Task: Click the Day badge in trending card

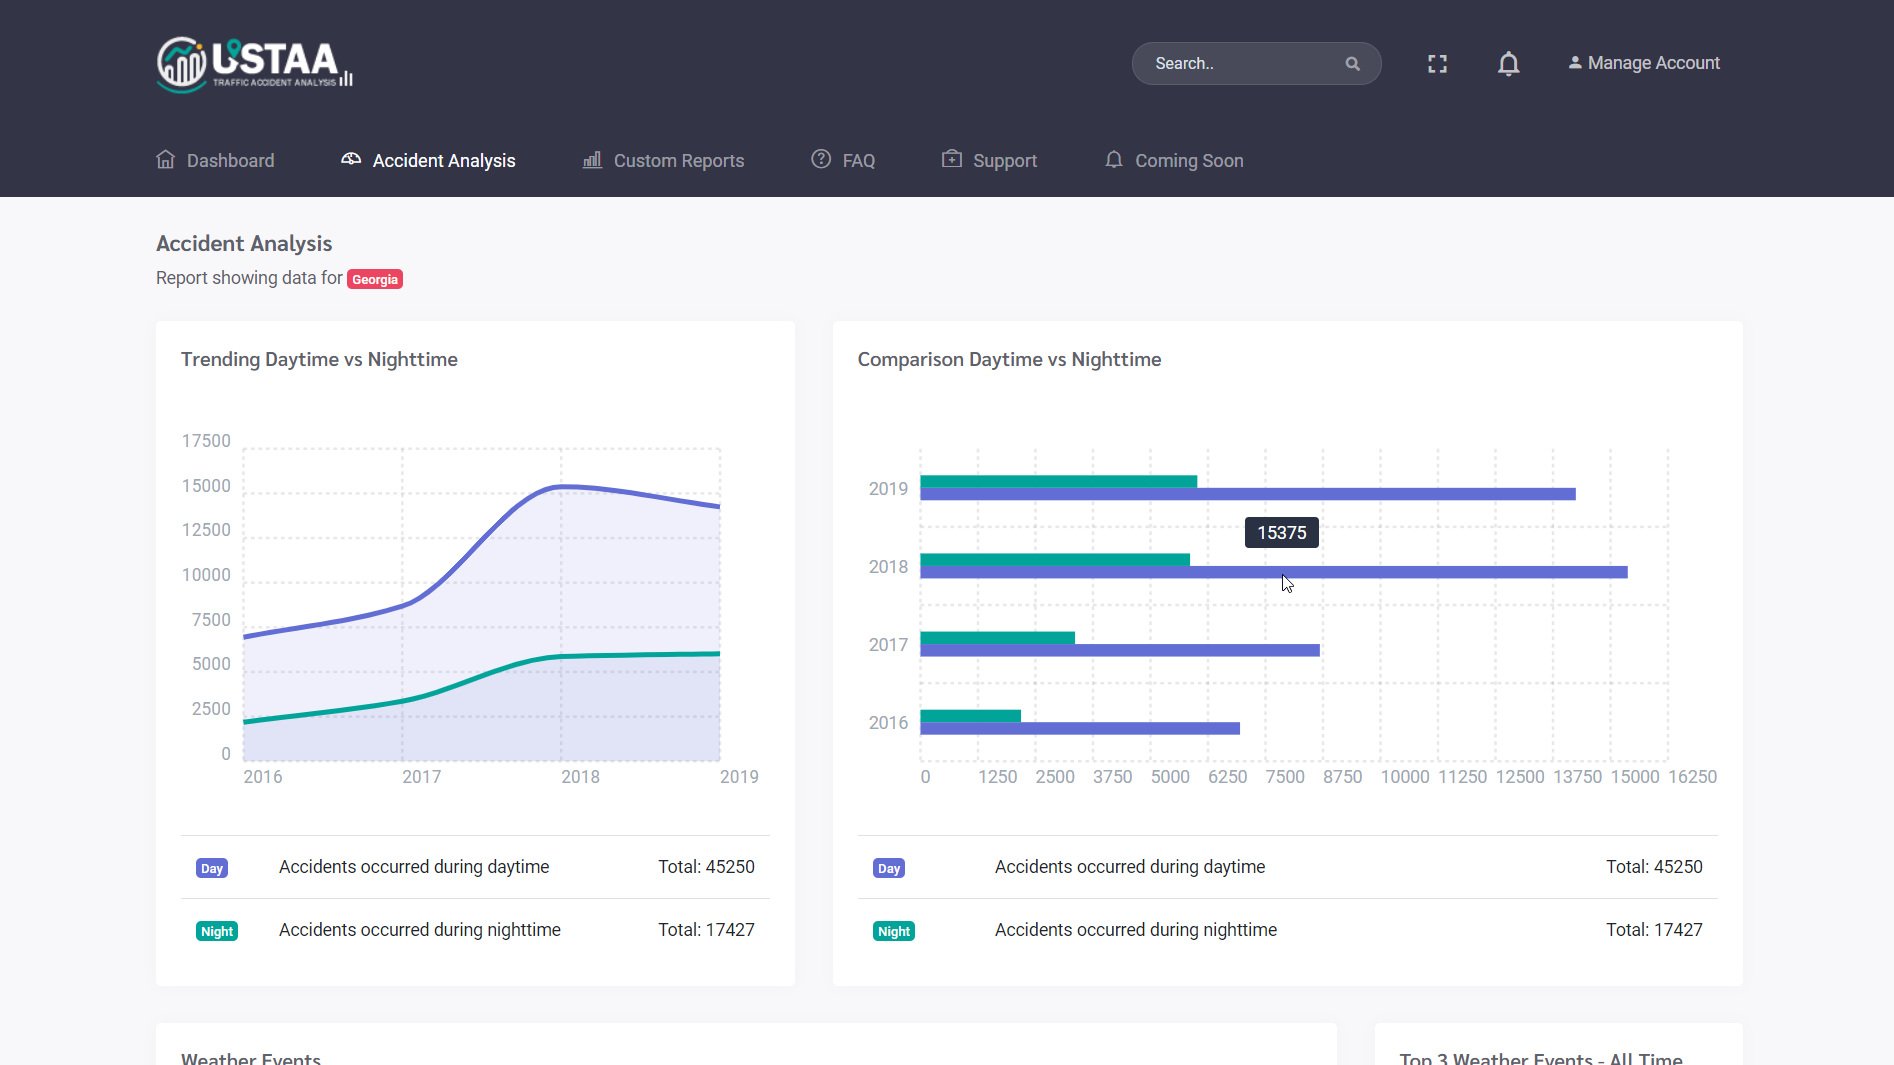Action: pos(212,868)
